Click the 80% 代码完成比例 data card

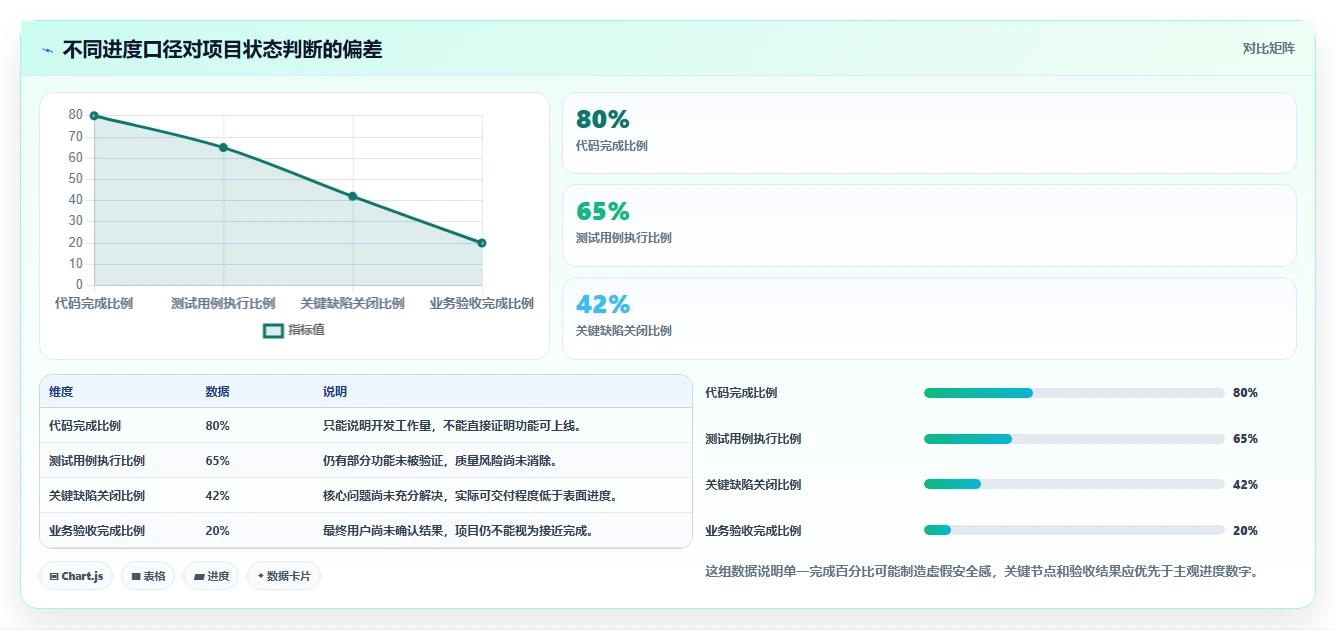(x=929, y=133)
